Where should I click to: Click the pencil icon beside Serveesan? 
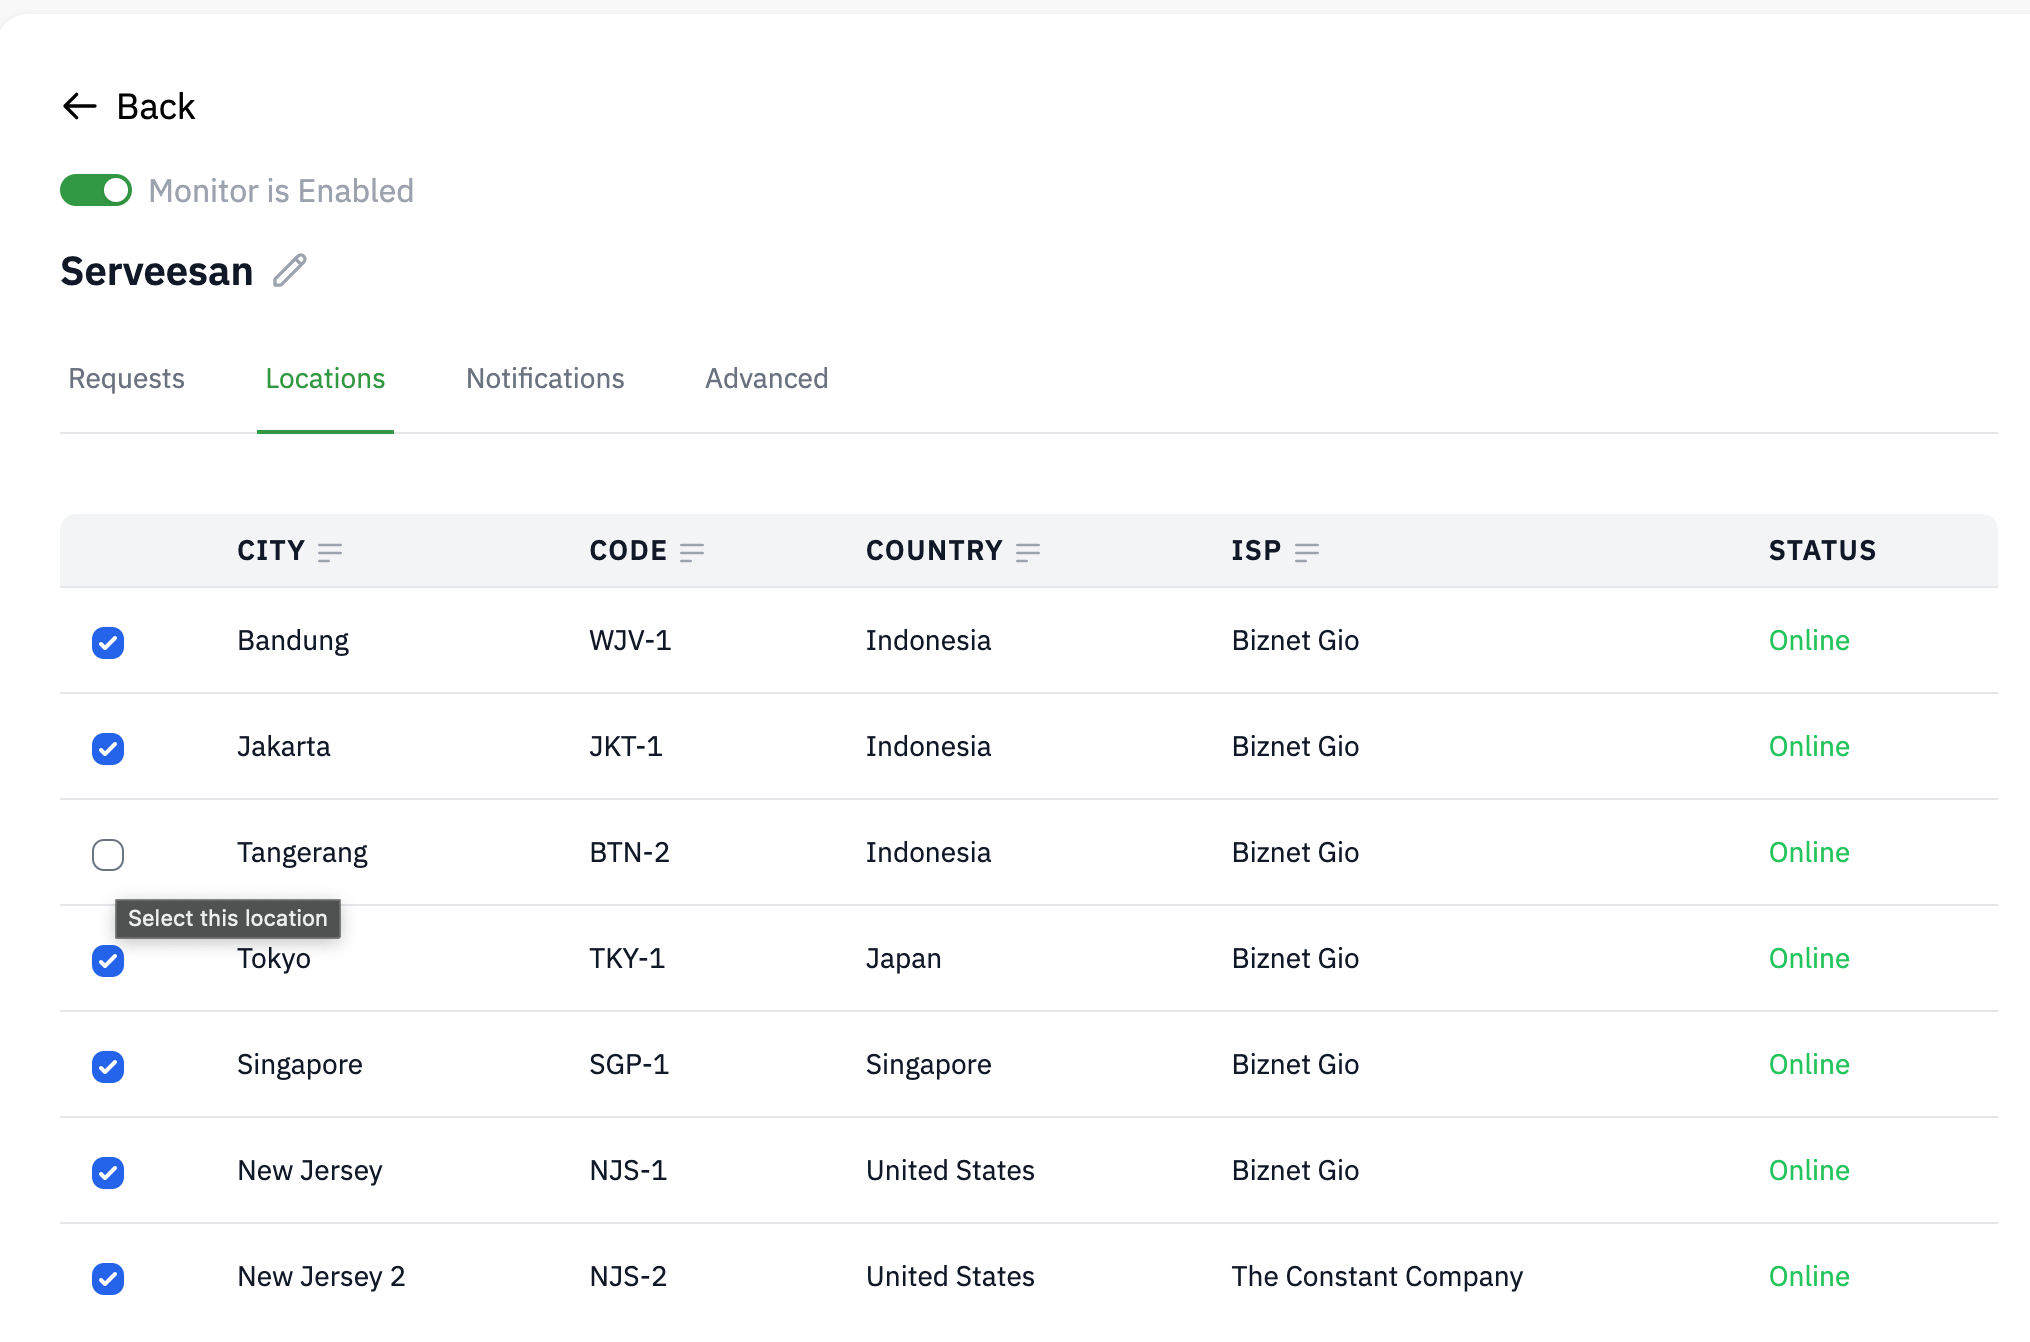click(290, 271)
